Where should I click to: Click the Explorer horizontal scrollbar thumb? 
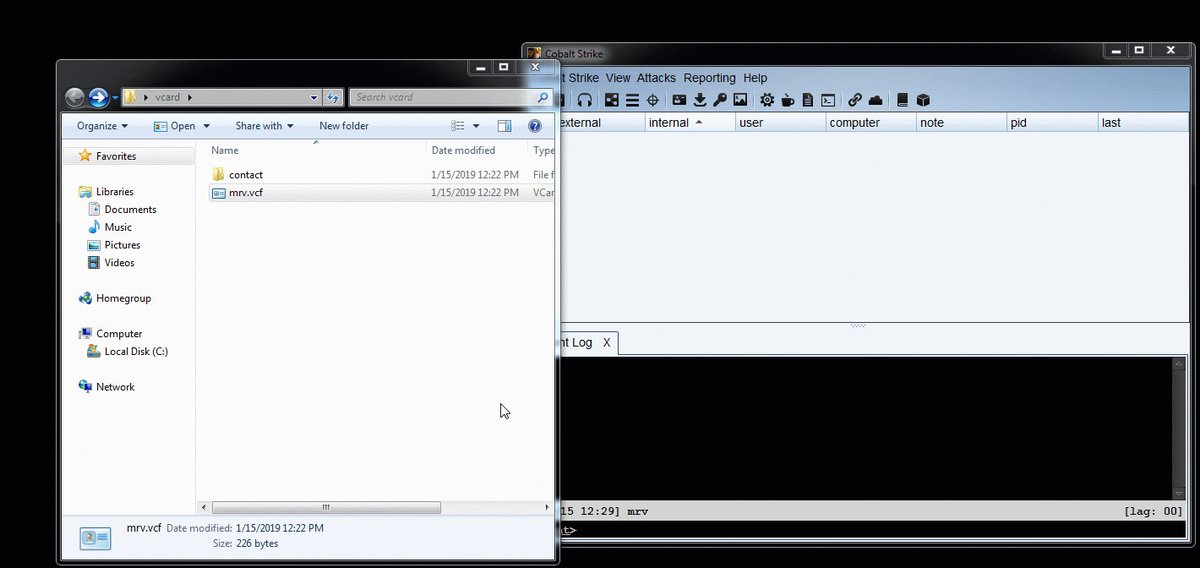[326, 508]
